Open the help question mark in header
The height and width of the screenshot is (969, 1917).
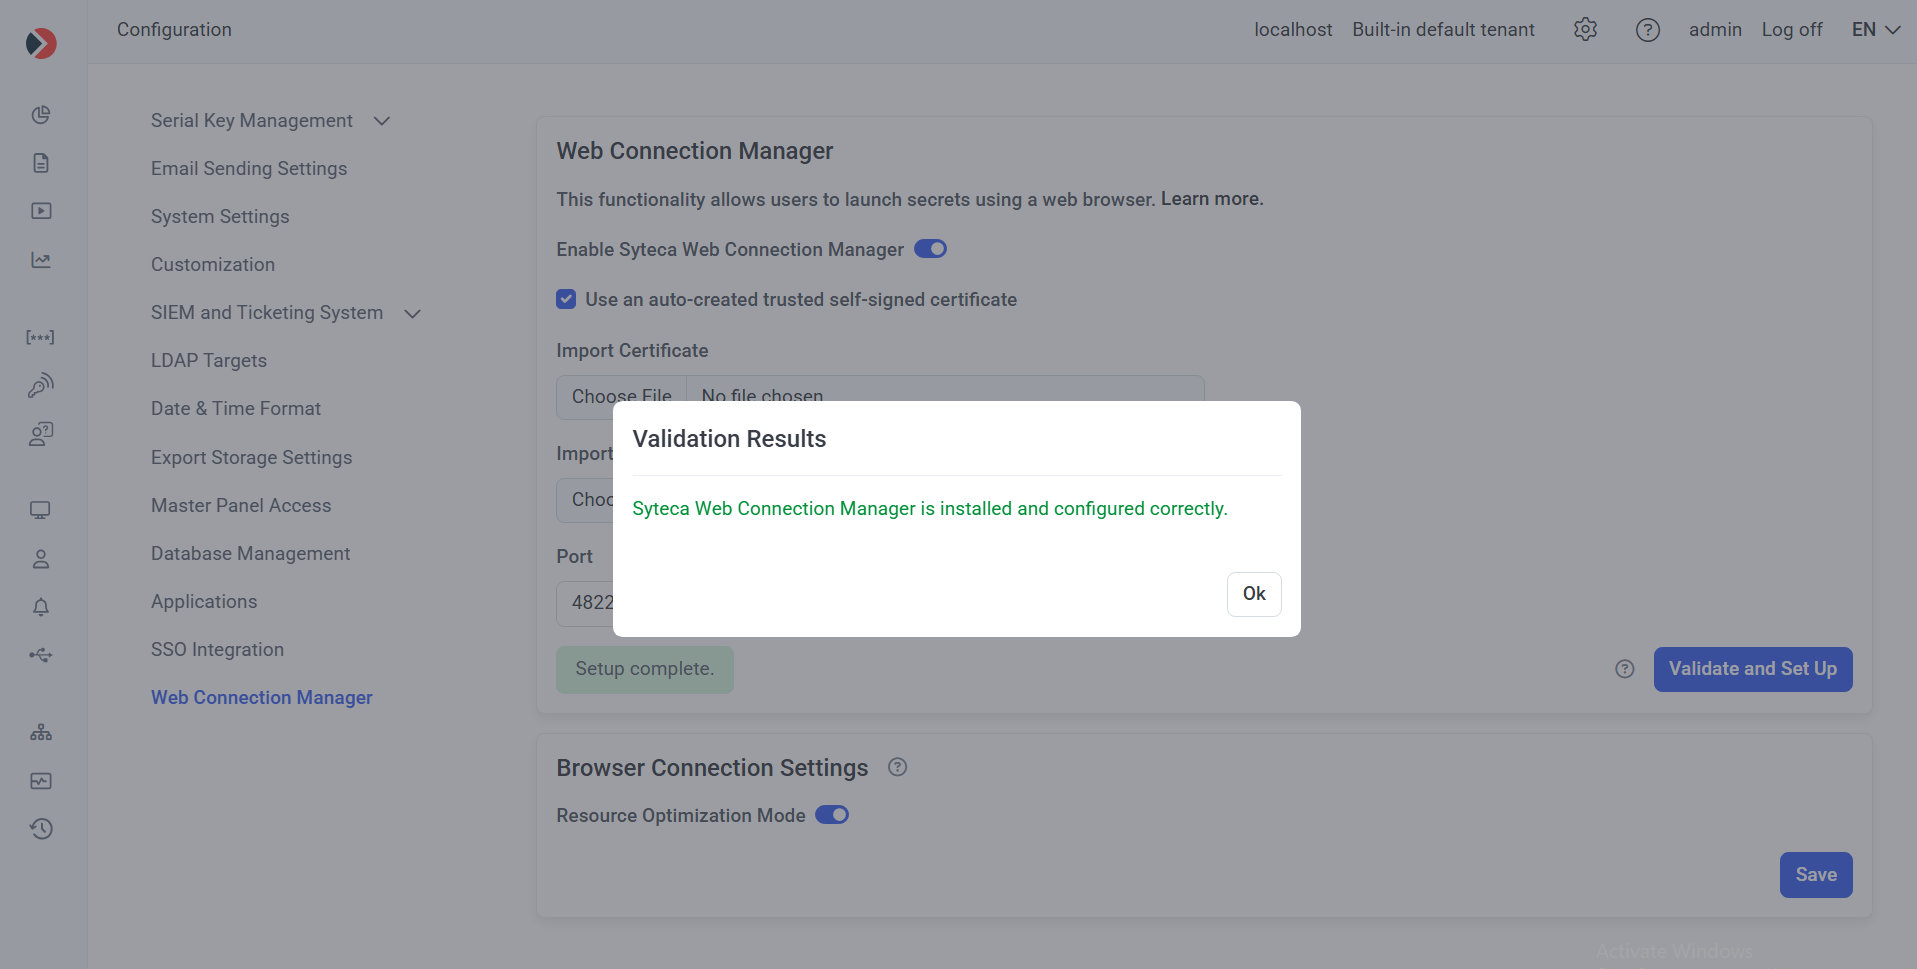tap(1647, 30)
